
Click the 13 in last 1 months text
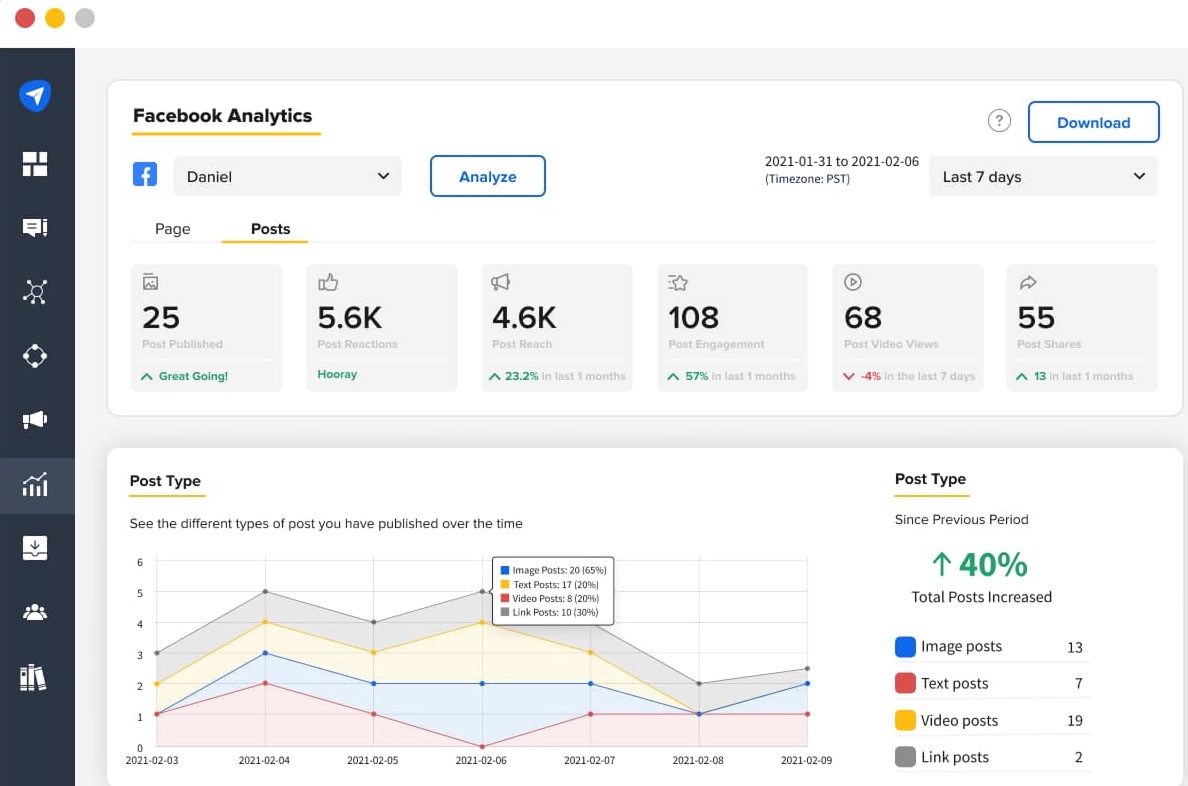tap(1083, 376)
